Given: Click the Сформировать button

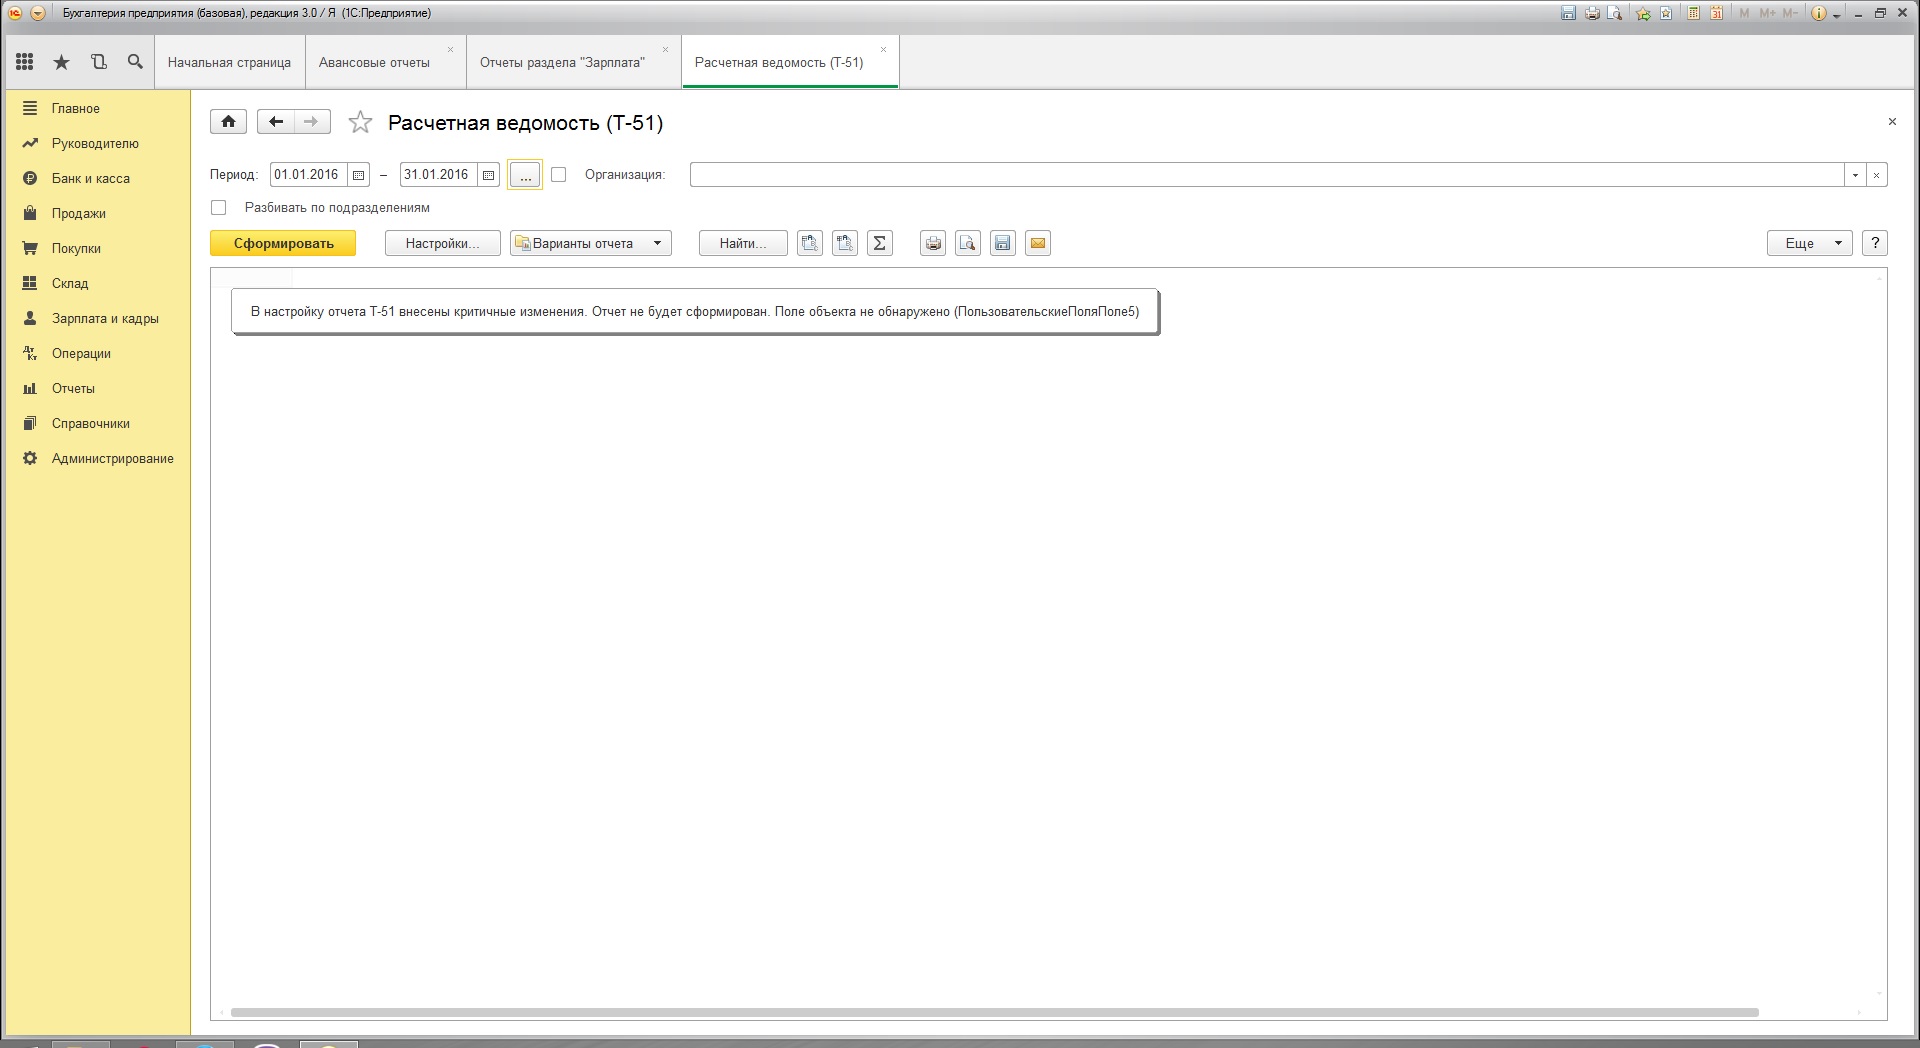Looking at the screenshot, I should coord(283,243).
